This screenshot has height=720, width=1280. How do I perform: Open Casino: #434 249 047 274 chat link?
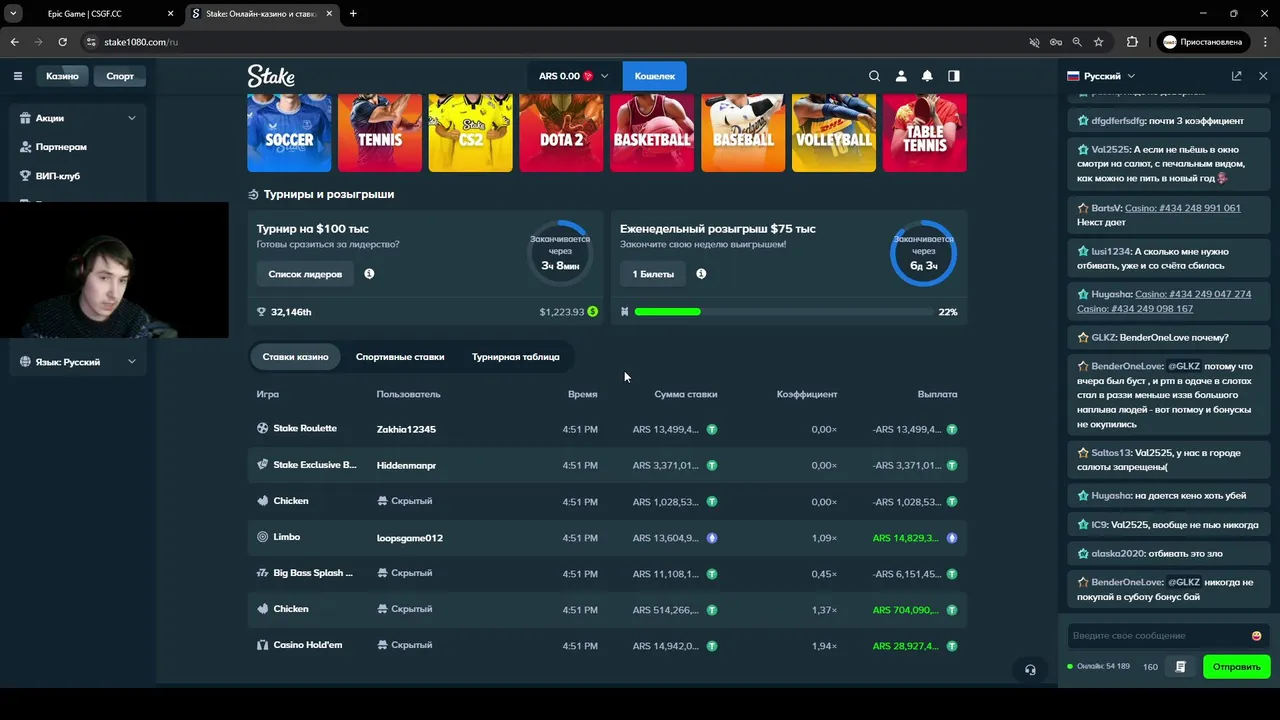pos(1193,295)
